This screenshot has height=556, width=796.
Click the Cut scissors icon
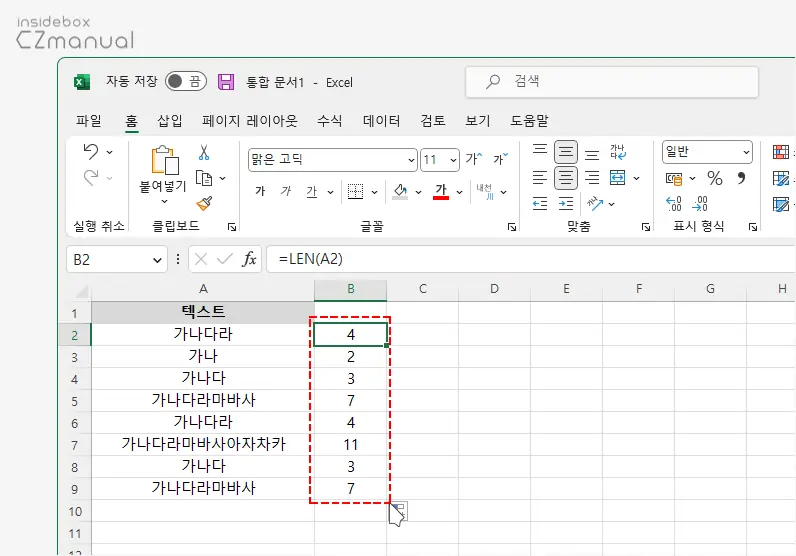coord(204,152)
